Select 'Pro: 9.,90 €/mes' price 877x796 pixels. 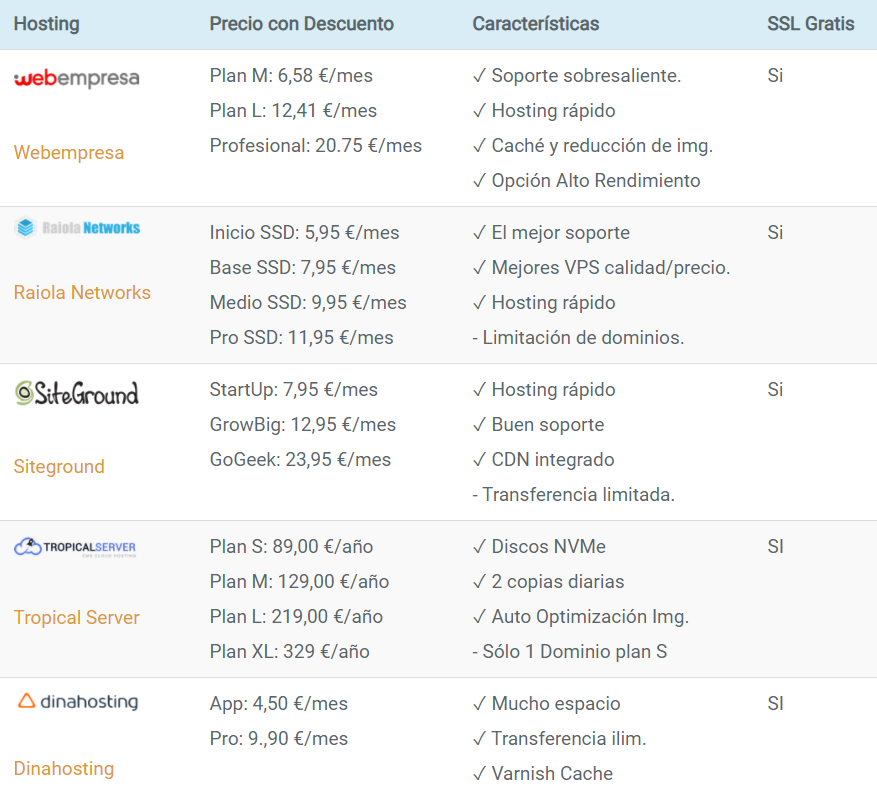tap(279, 738)
